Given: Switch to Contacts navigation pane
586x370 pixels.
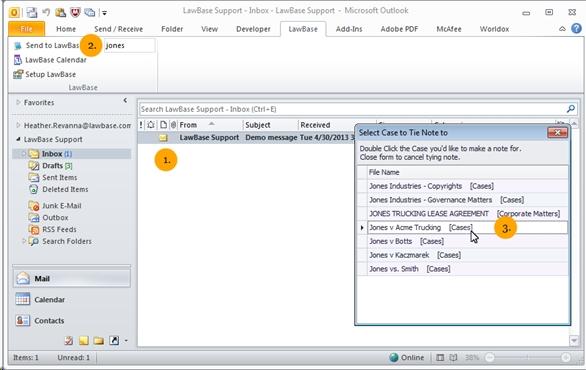Looking at the screenshot, I should (x=72, y=321).
